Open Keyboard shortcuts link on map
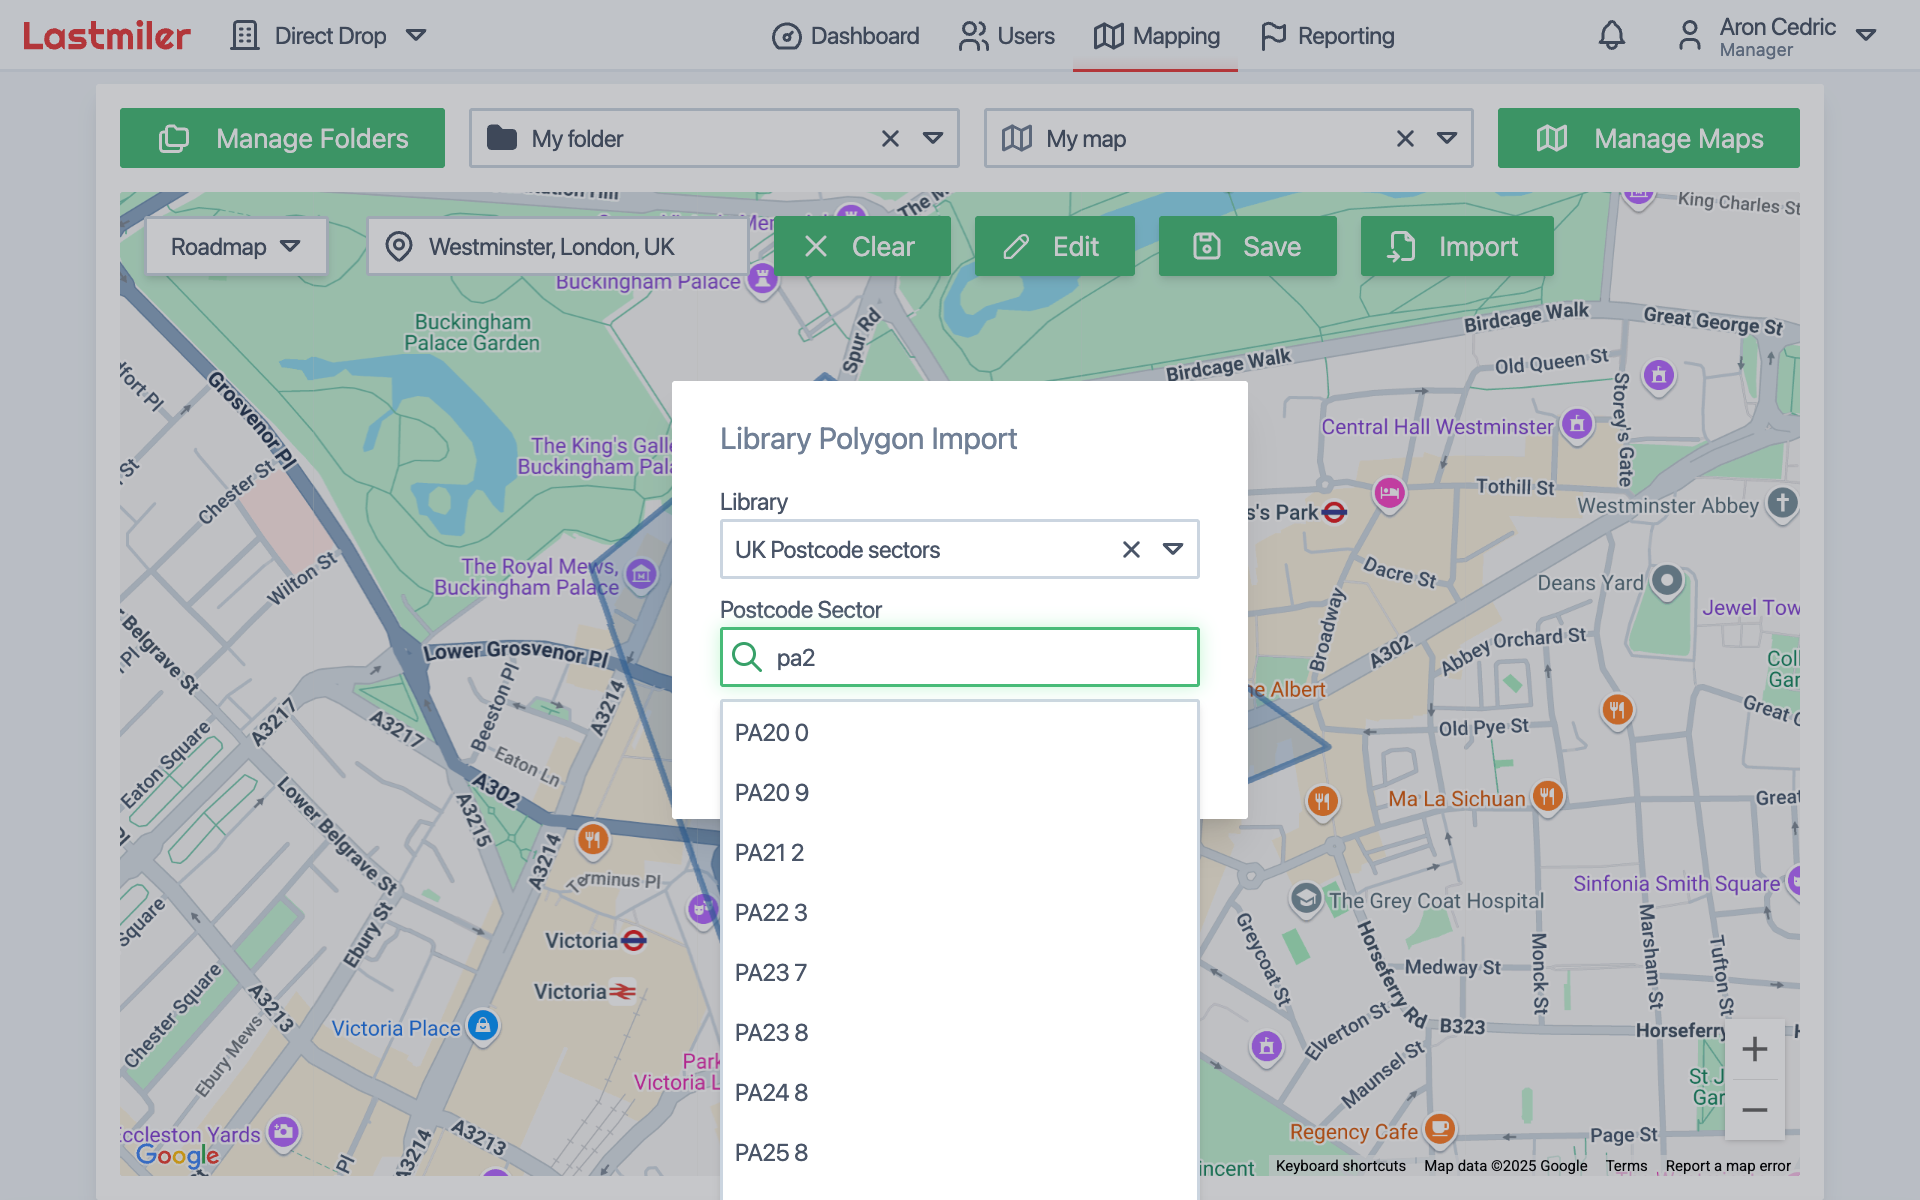 (1340, 1166)
